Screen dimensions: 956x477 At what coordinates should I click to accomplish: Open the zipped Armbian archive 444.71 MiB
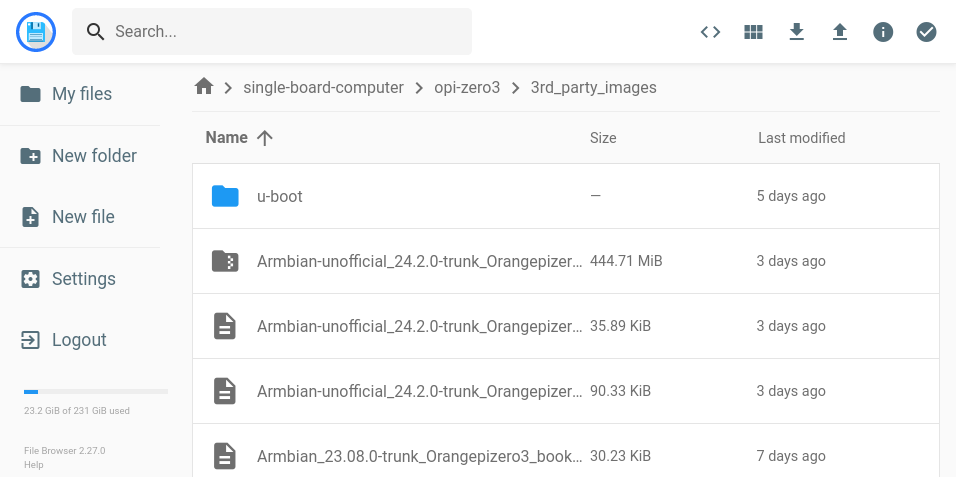[x=419, y=261]
